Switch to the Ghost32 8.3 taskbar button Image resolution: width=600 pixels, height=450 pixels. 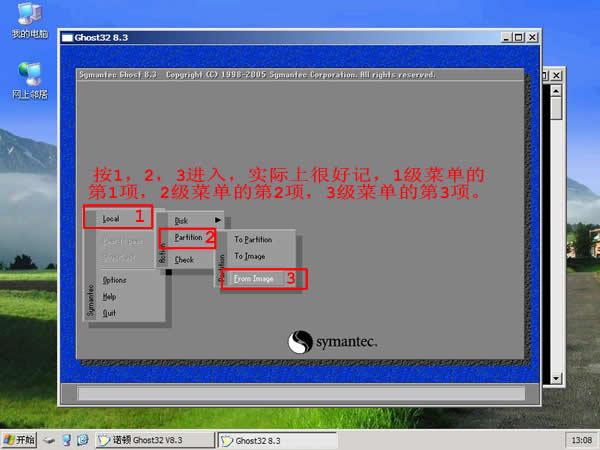[277, 440]
